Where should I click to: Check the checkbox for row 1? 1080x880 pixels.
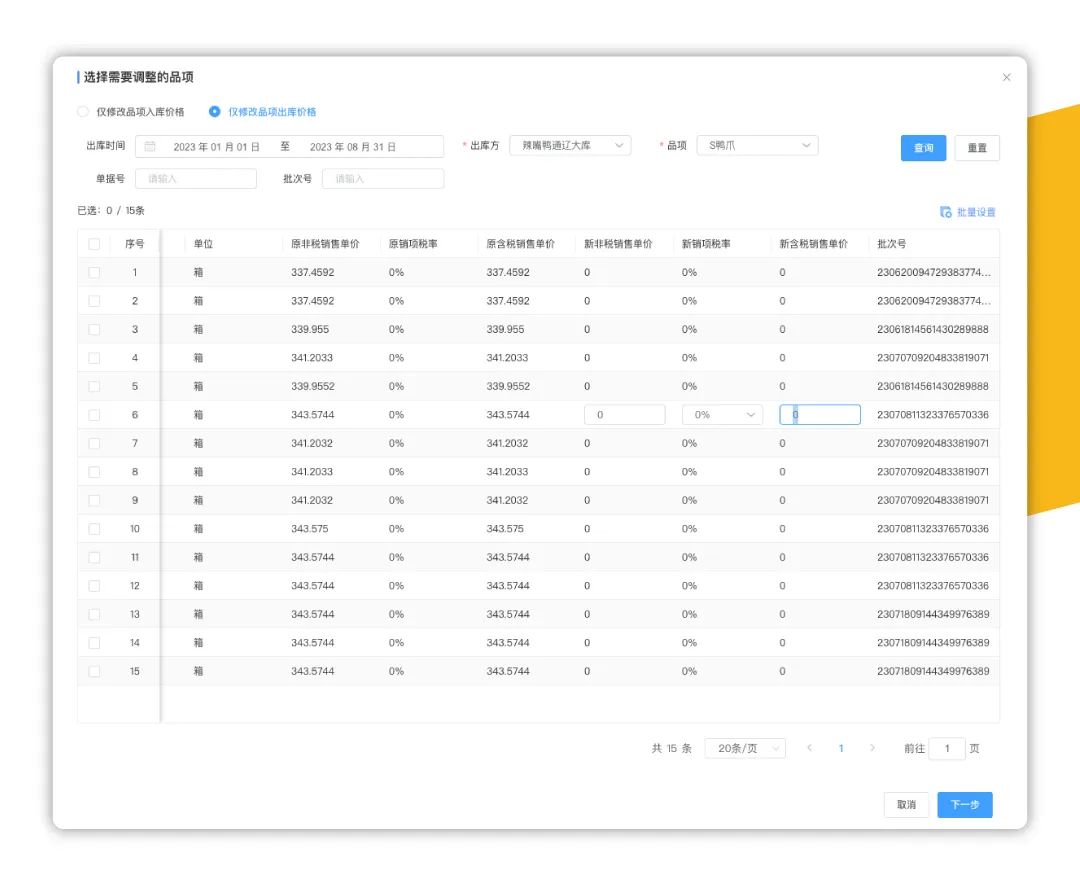point(94,273)
